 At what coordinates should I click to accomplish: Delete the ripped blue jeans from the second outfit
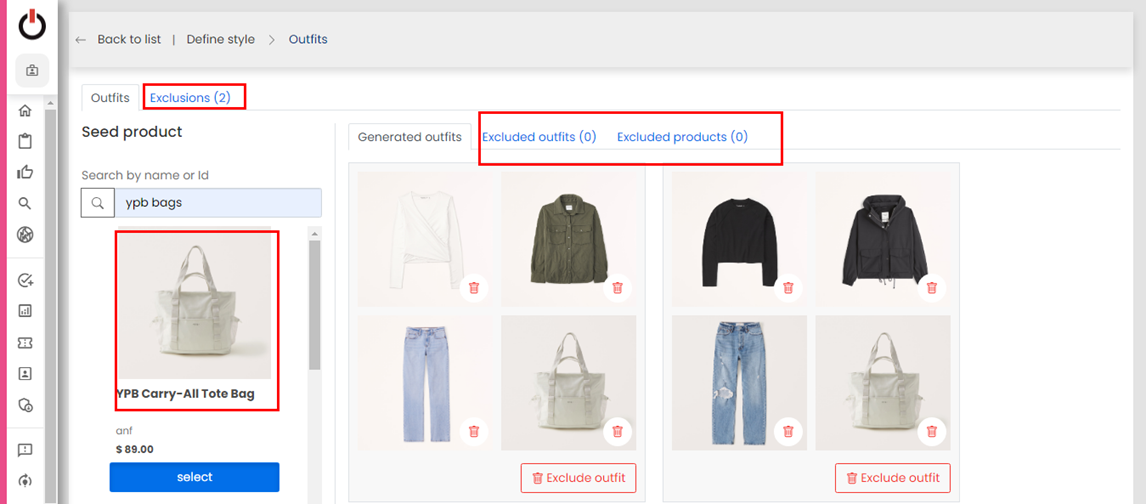click(x=788, y=431)
